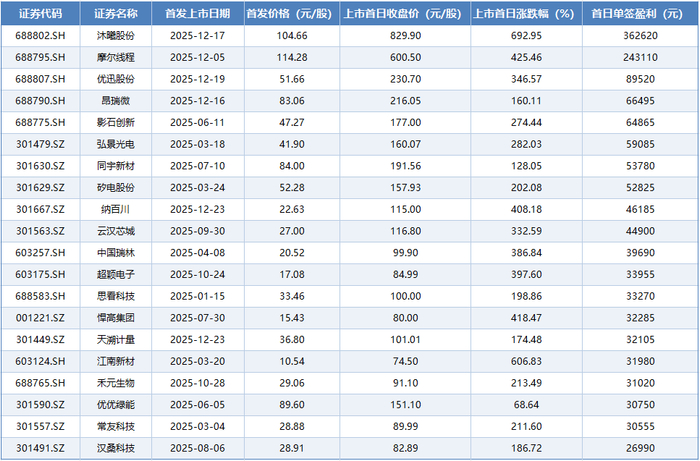Click closing price 82.89
The image size is (700, 461).
point(405,449)
